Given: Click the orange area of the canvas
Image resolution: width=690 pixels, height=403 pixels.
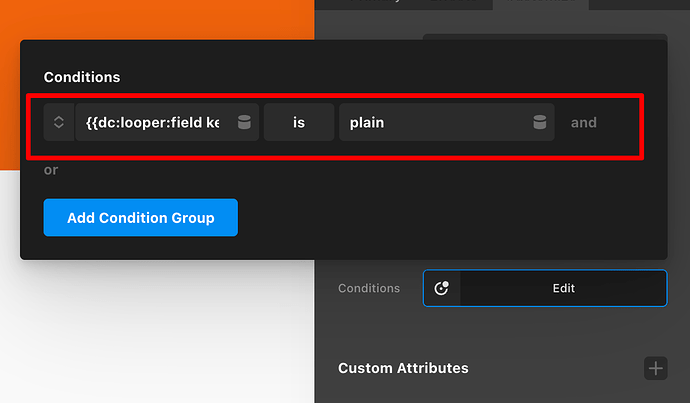Looking at the screenshot, I should [x=150, y=20].
